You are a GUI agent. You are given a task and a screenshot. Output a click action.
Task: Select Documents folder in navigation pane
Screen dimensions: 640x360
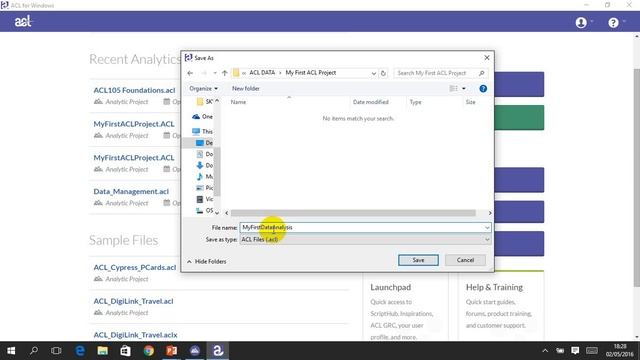pos(204,154)
